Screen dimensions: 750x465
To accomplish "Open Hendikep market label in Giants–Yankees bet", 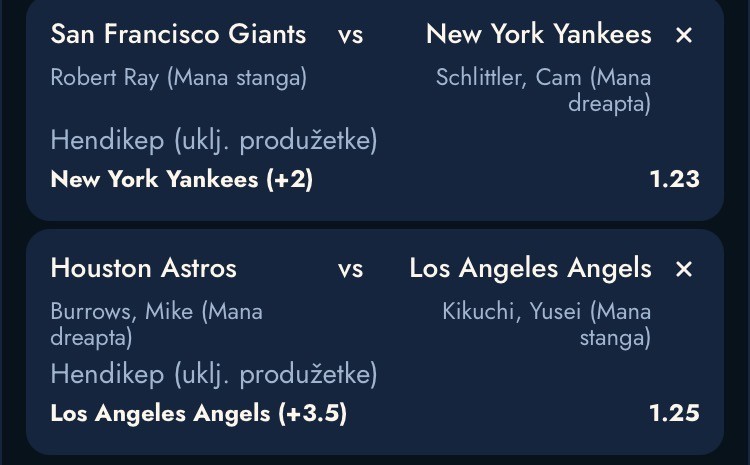I will tap(213, 140).
